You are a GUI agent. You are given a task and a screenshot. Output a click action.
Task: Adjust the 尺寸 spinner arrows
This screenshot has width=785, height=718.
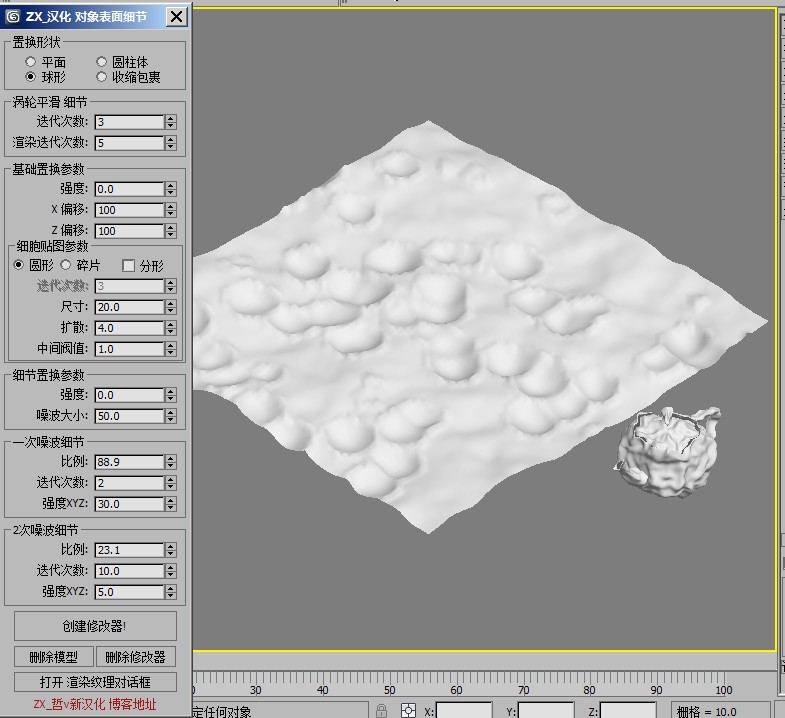(171, 307)
